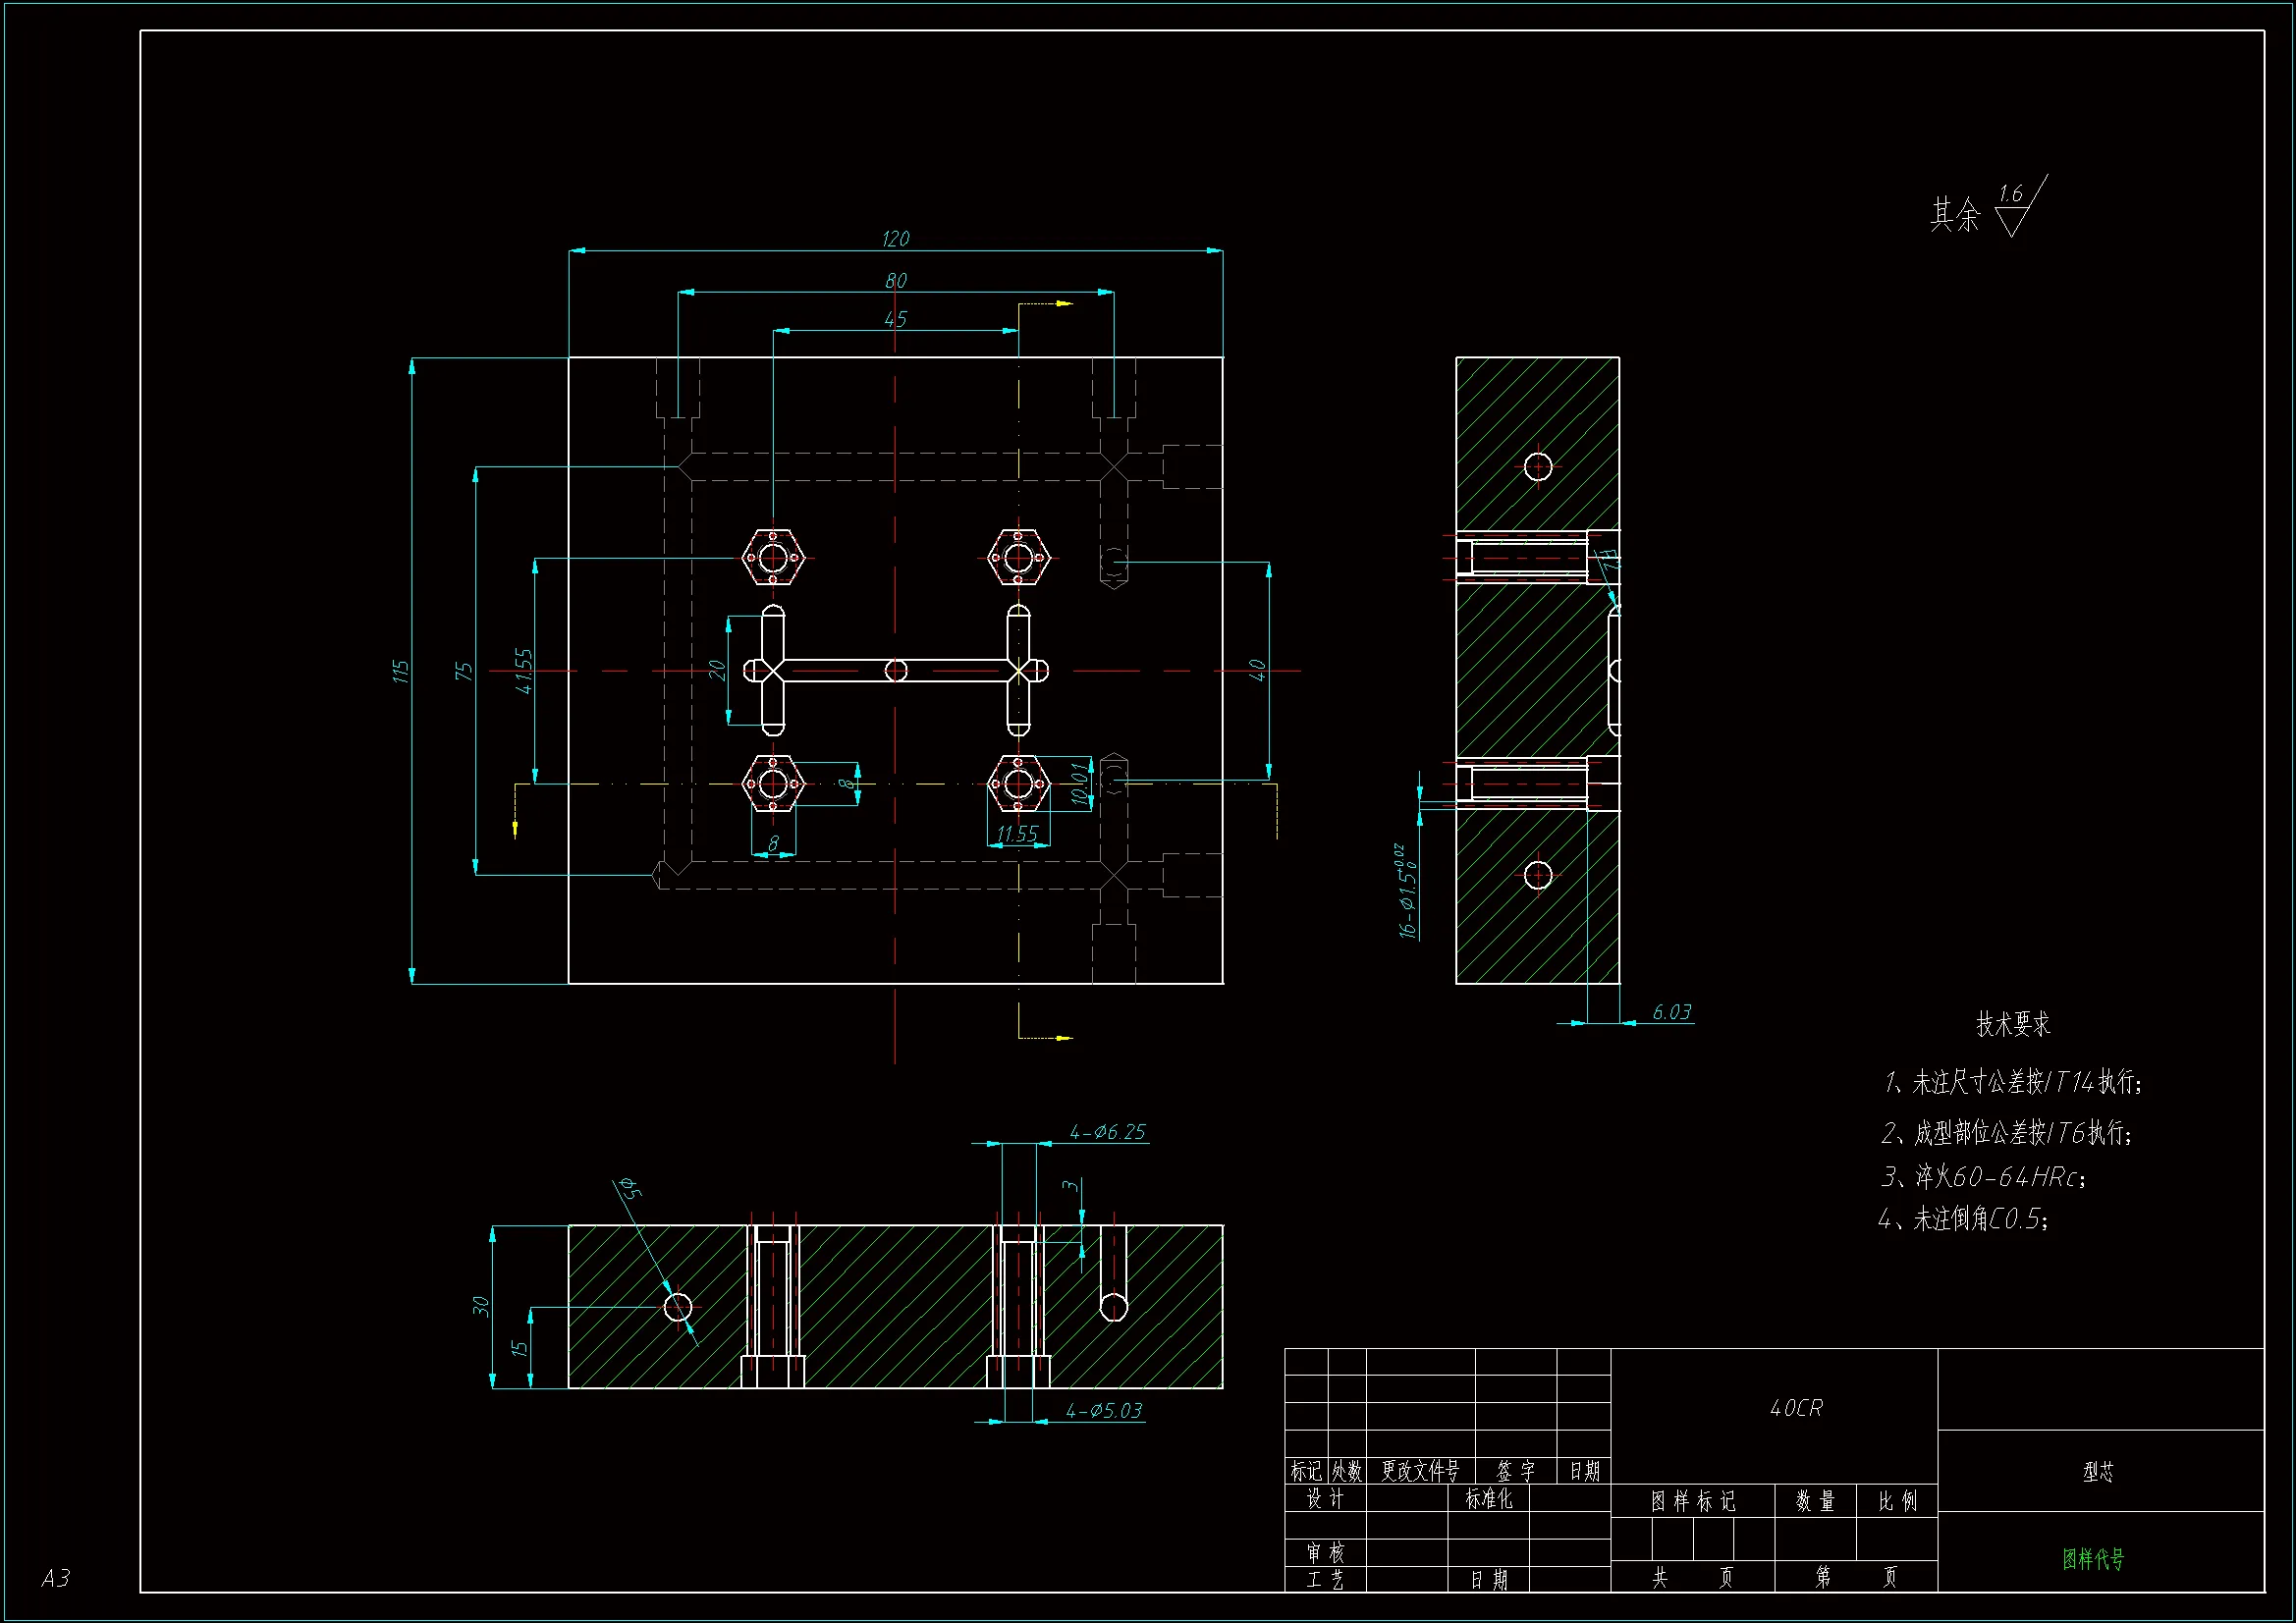
Task: Click the 技术要求 heading text
Action: tap(2013, 1024)
